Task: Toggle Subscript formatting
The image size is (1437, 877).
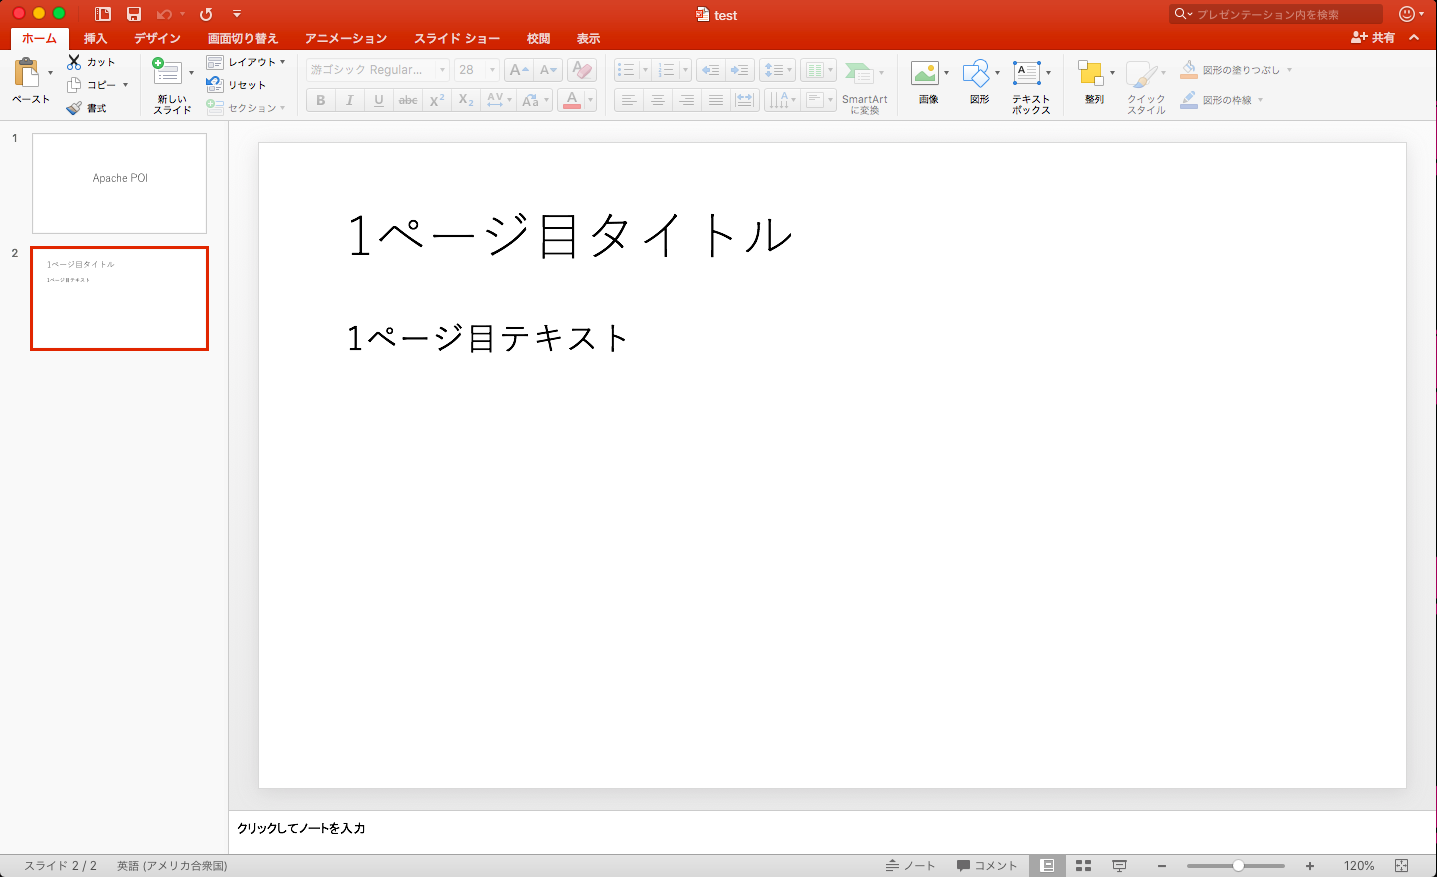Action: pos(466,100)
